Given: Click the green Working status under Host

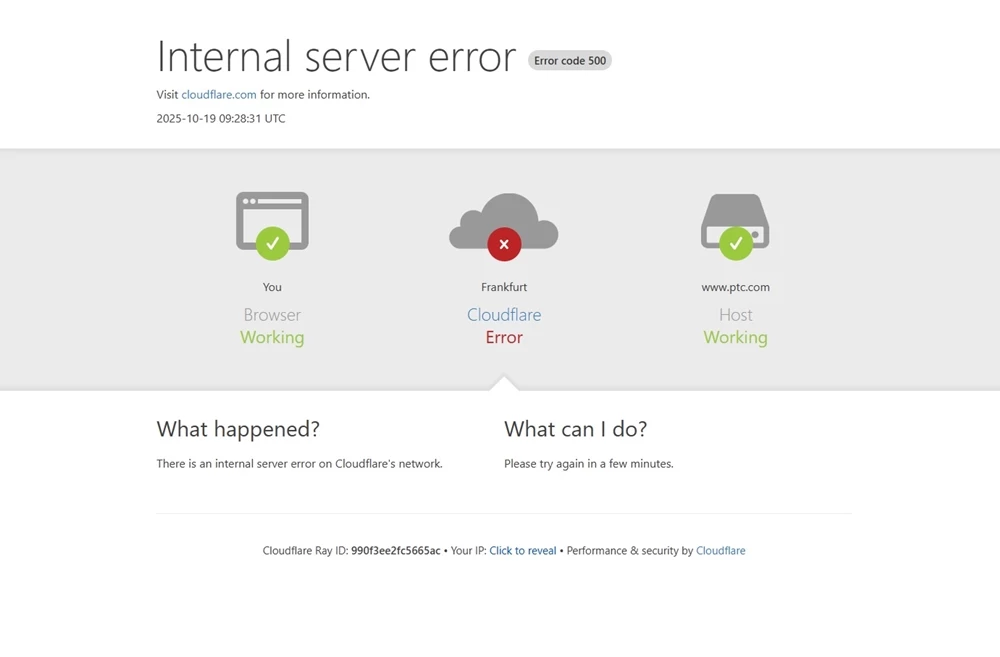Looking at the screenshot, I should (x=735, y=337).
